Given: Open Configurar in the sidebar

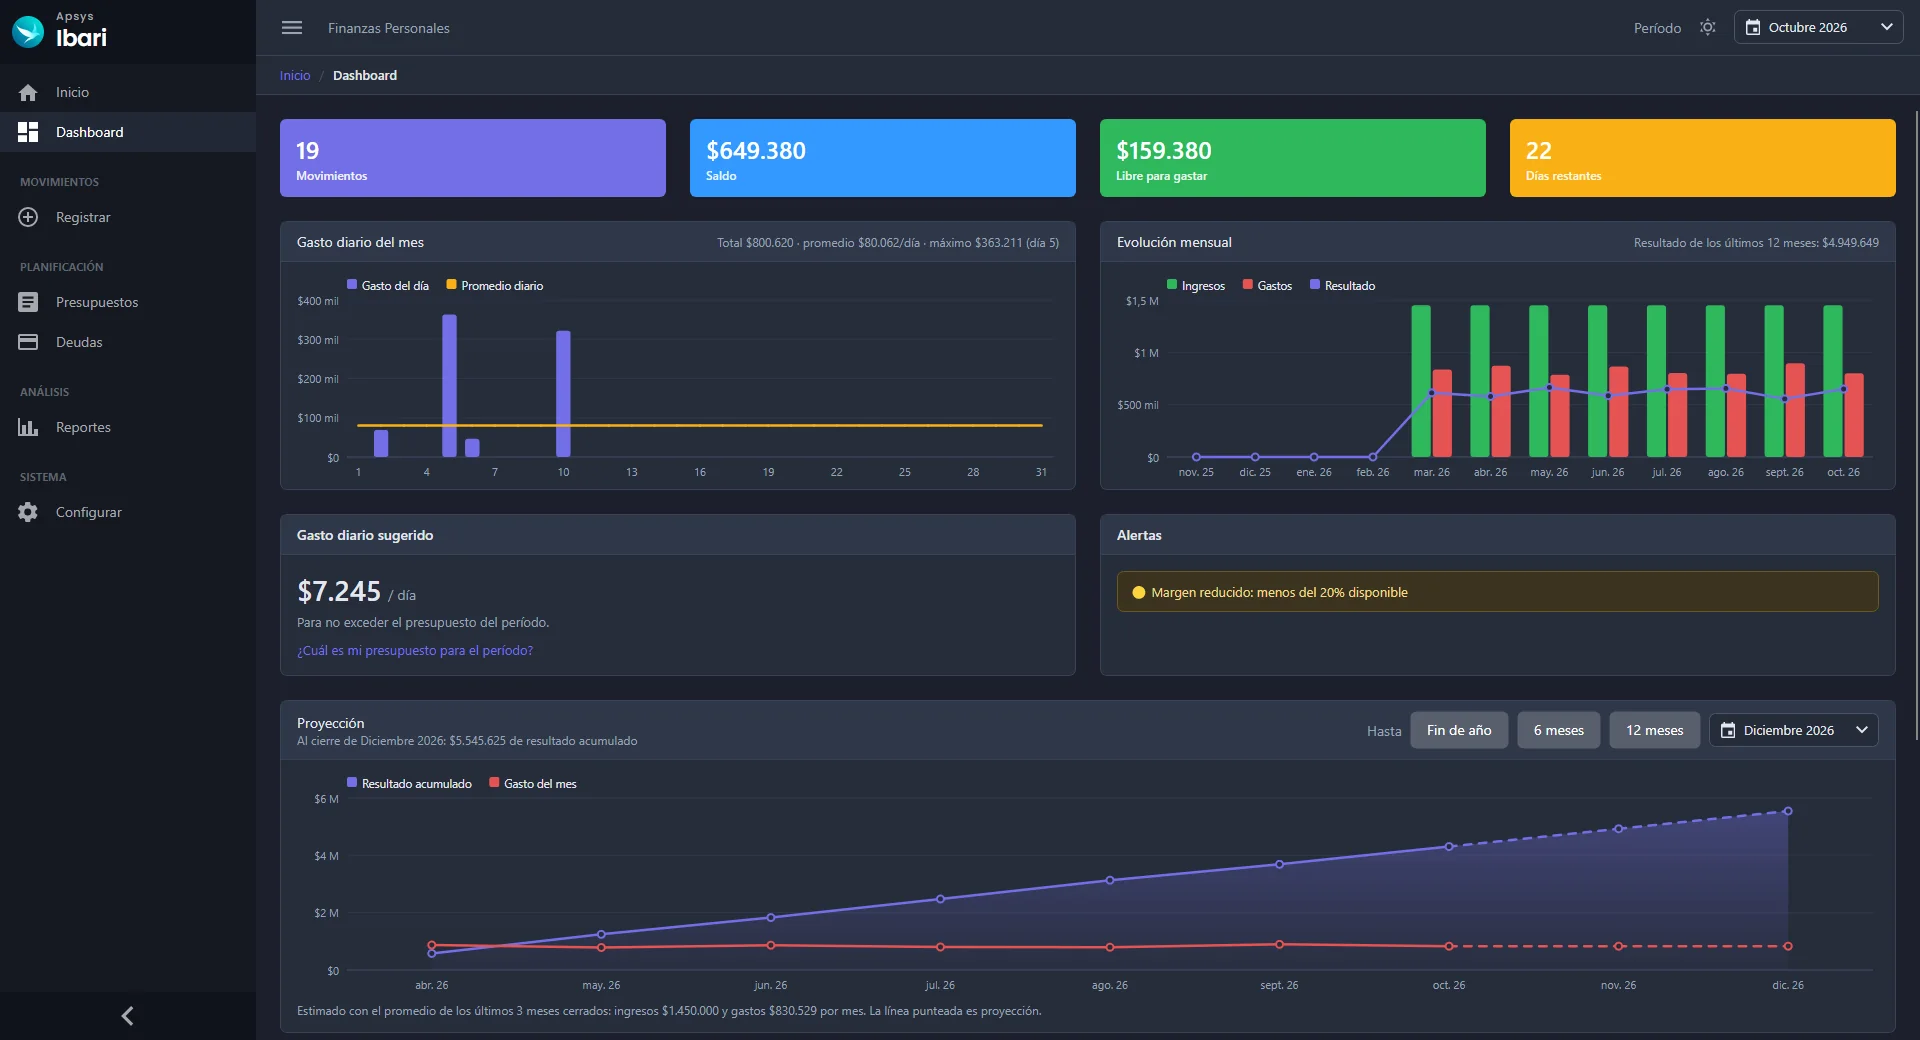Looking at the screenshot, I should tap(128, 512).
